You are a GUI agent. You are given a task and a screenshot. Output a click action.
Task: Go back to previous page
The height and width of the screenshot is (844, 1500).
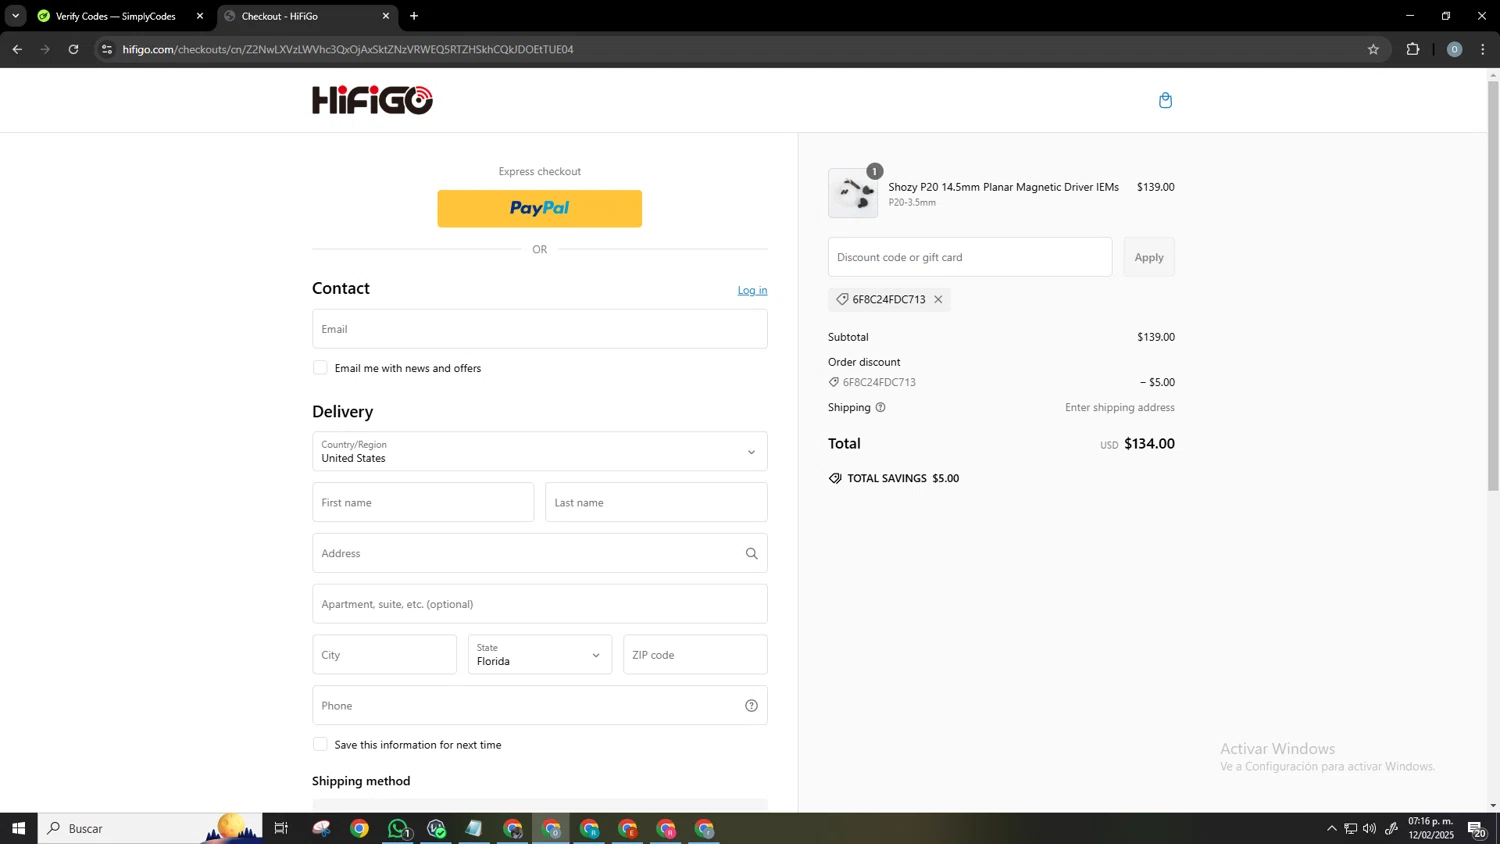17,49
